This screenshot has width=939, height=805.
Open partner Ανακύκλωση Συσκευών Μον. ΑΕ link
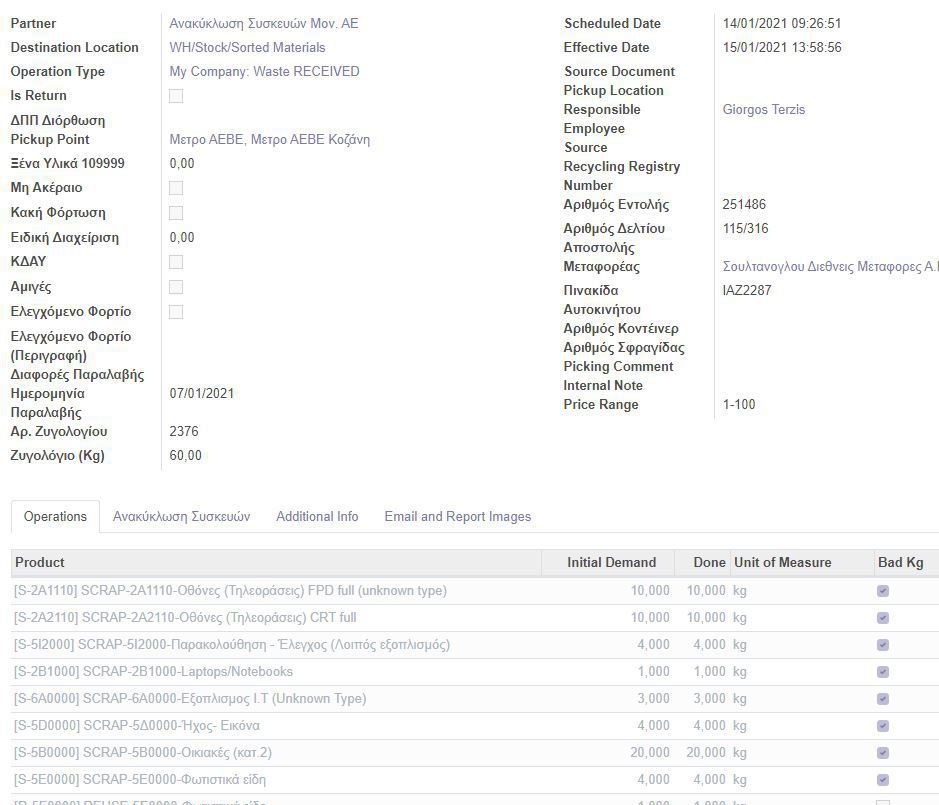coord(264,23)
